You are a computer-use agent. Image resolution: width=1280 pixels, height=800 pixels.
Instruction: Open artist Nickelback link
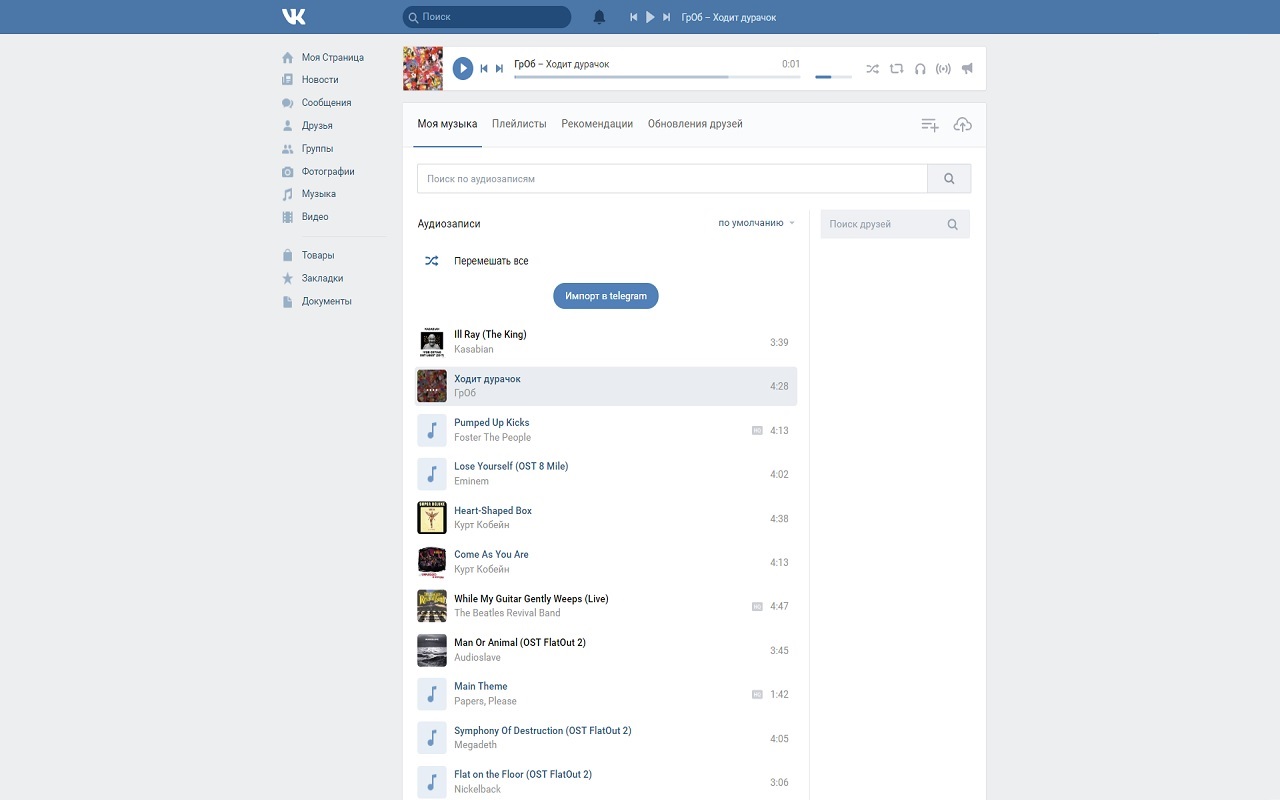(x=477, y=790)
